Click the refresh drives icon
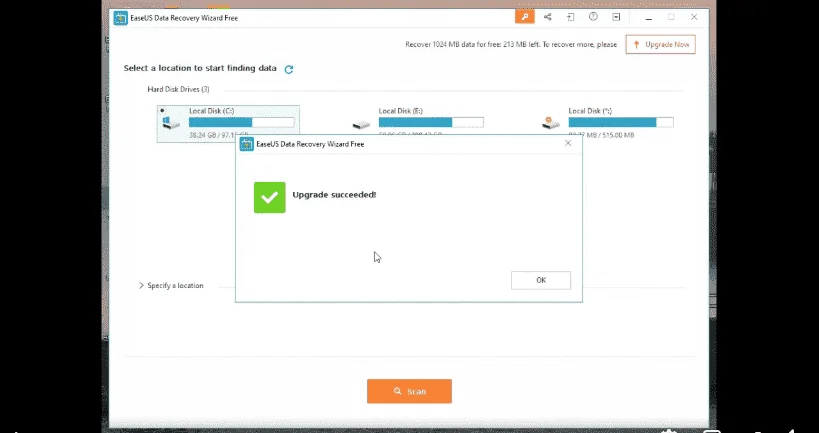819x433 pixels. 289,69
